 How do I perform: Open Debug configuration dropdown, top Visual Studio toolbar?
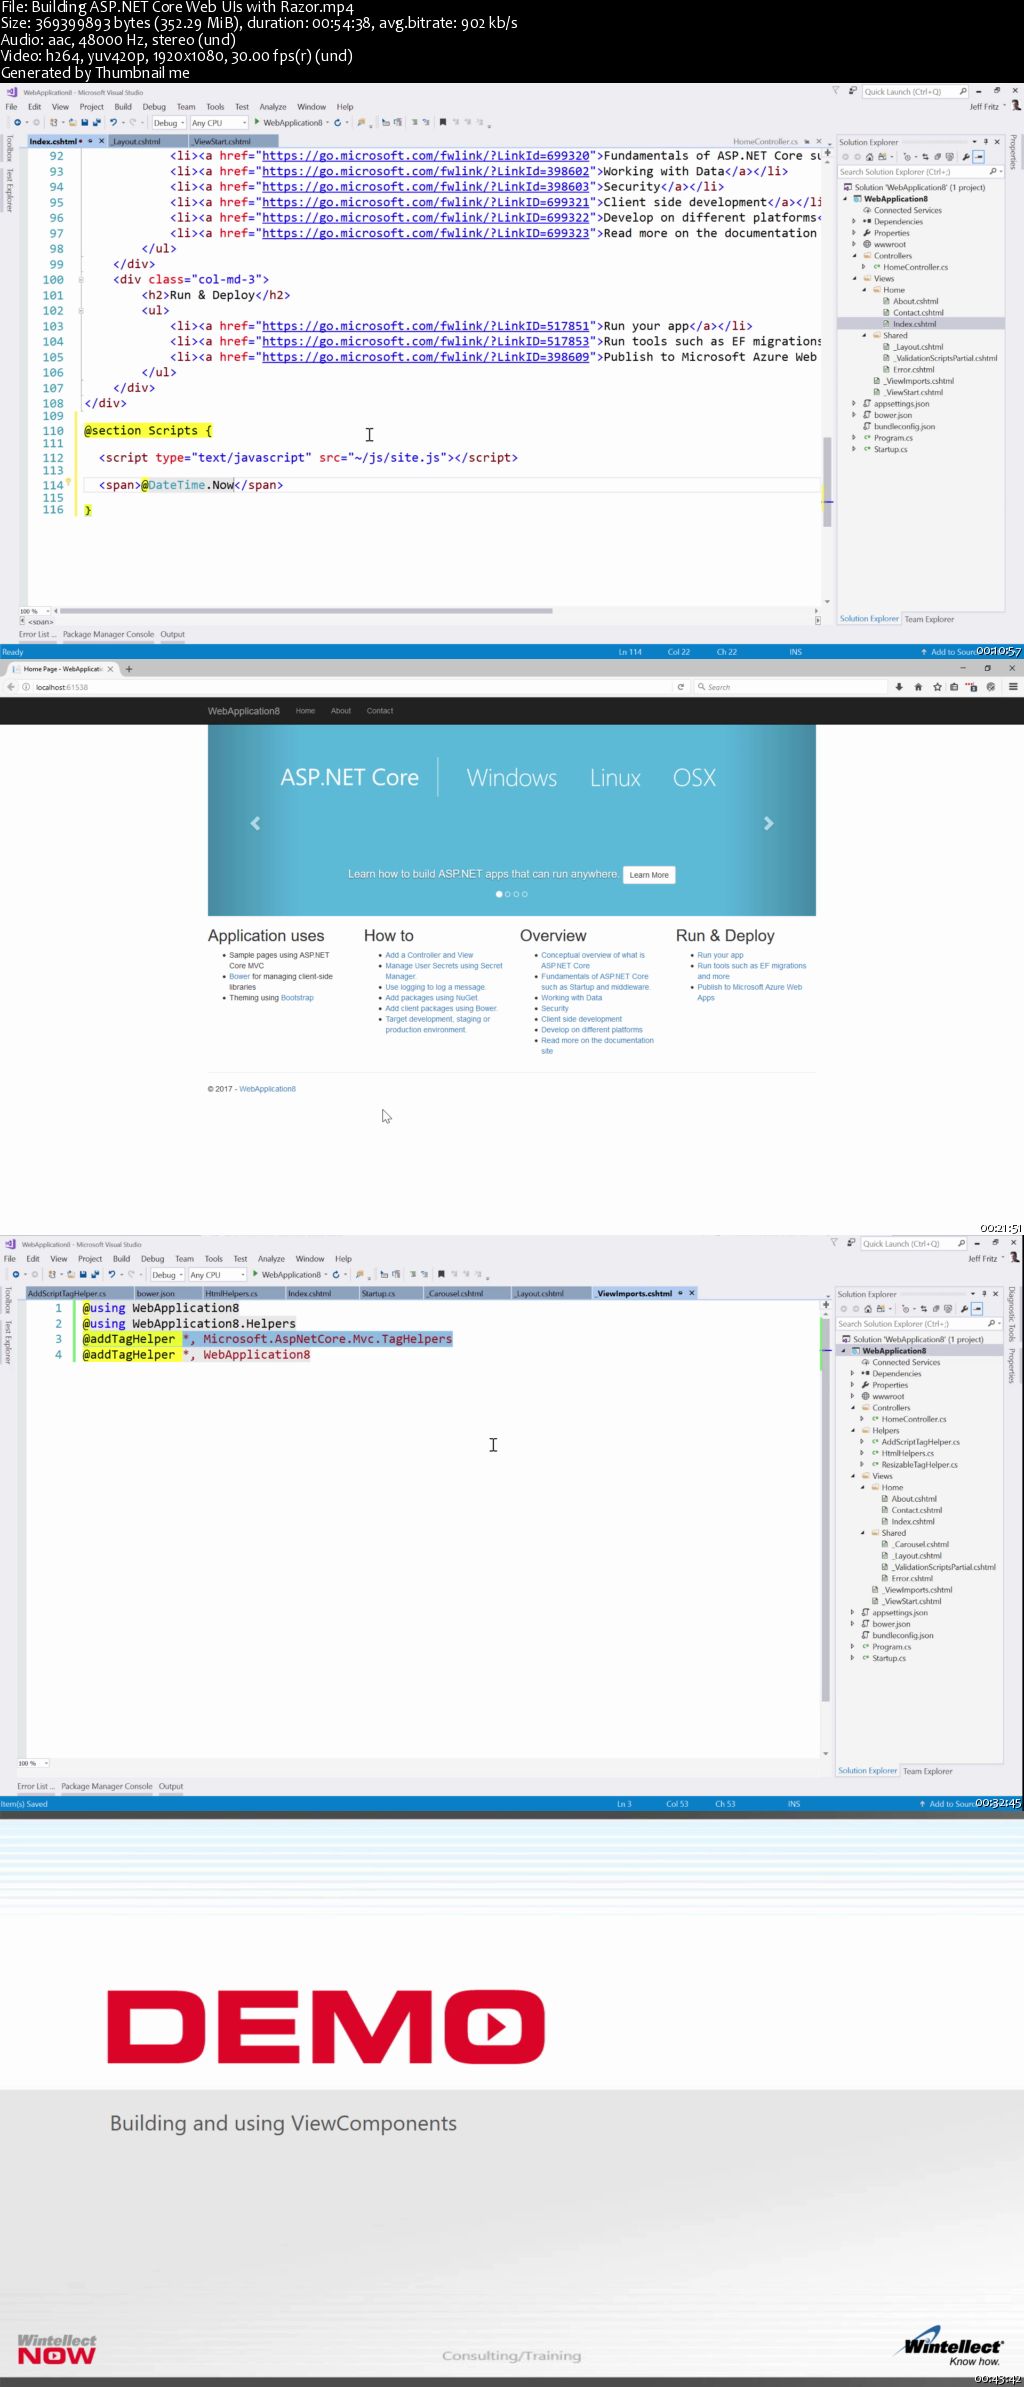(x=167, y=123)
